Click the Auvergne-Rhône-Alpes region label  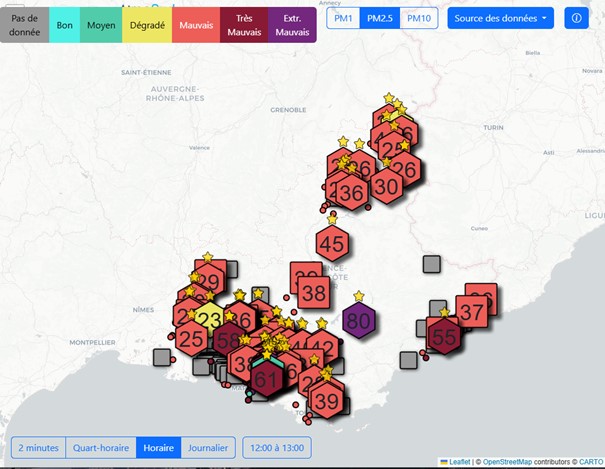175,94
